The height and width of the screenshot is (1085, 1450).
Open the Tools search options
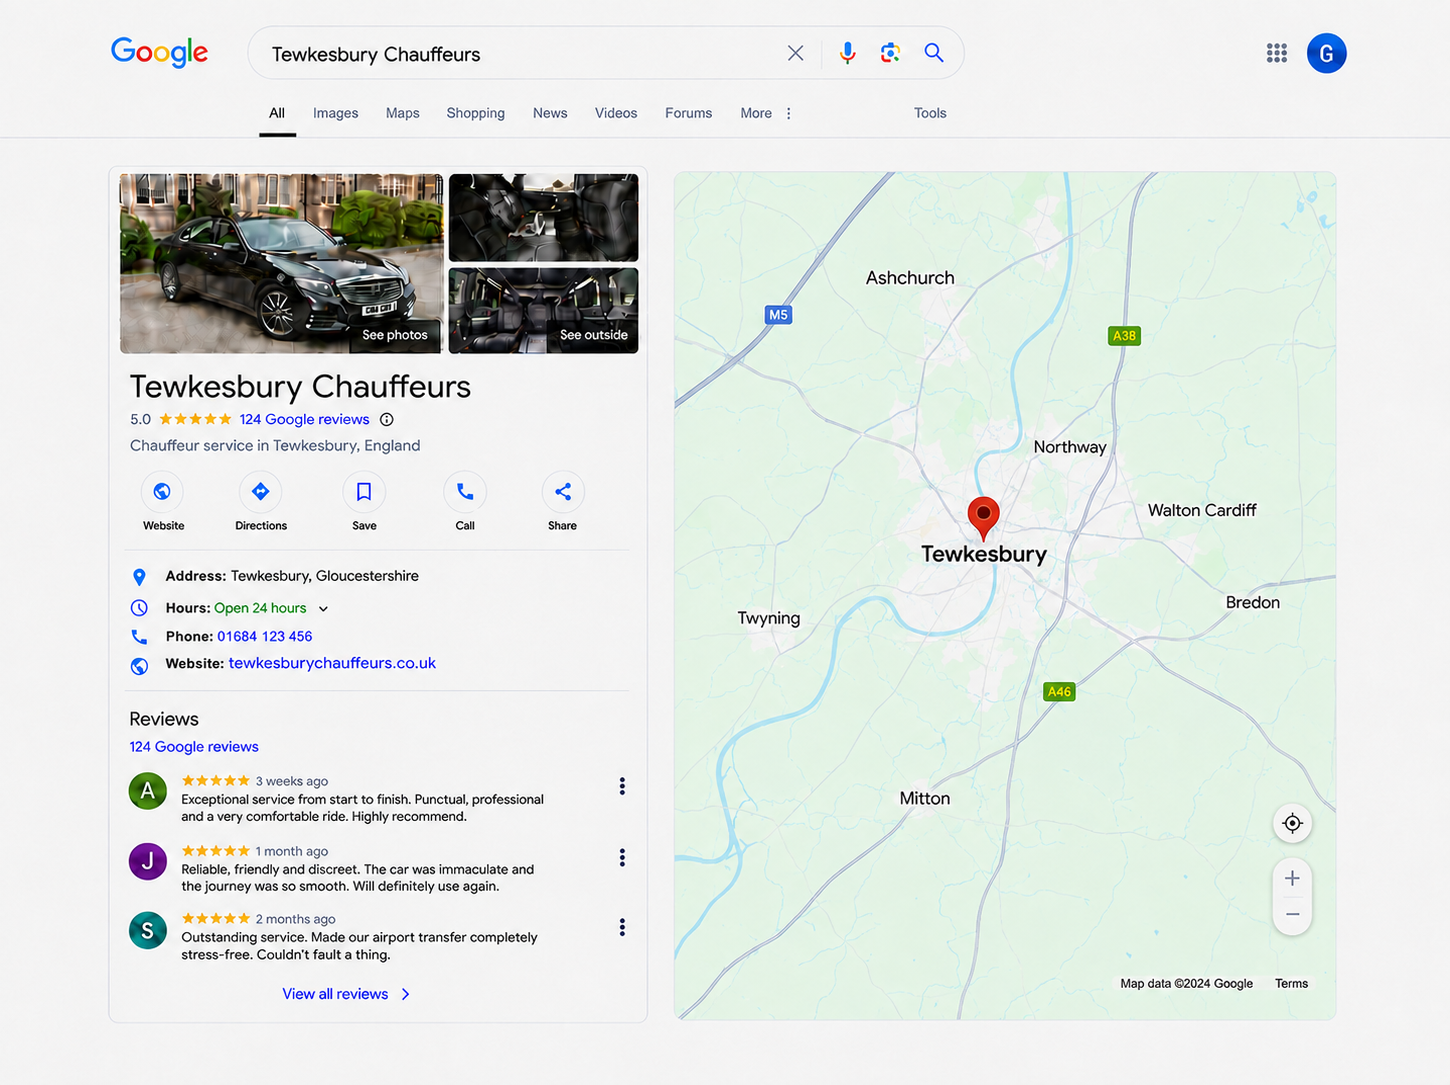[930, 113]
